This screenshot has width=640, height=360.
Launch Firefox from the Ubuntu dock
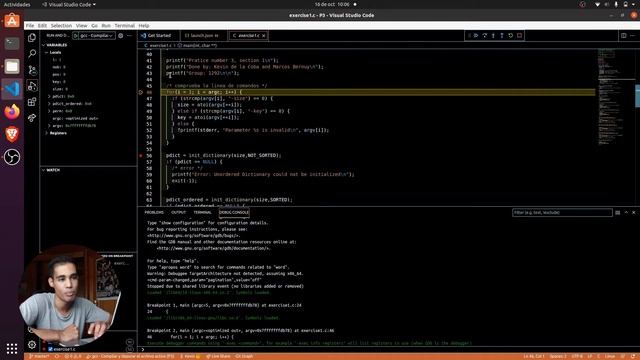point(12,111)
